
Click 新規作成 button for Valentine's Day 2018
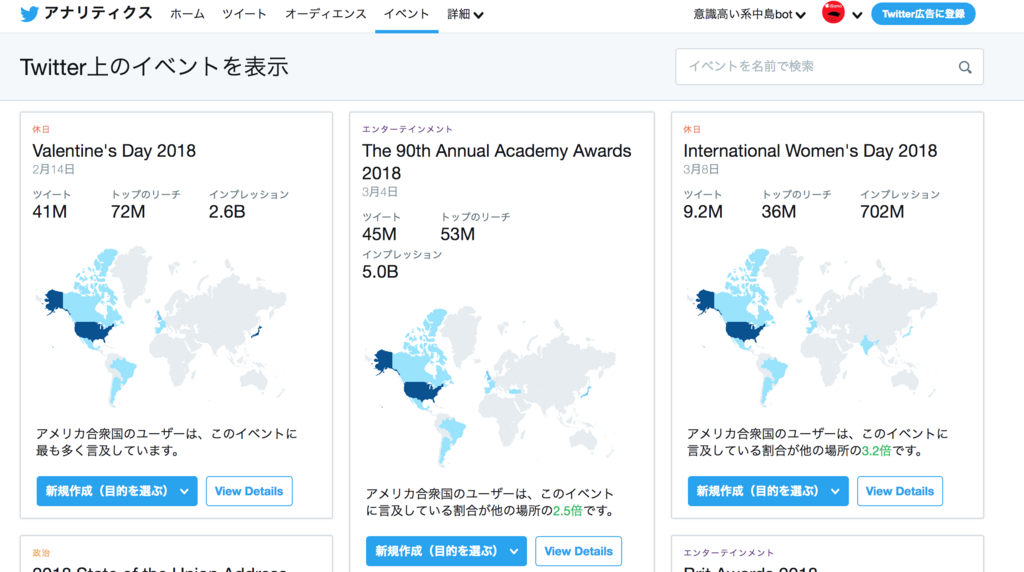(x=117, y=491)
